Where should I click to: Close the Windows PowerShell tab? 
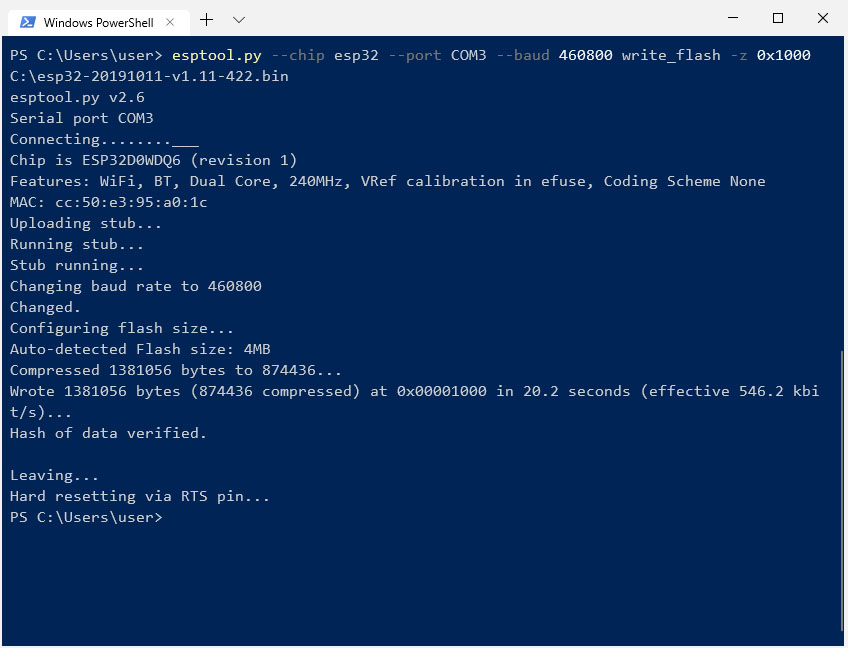pyautogui.click(x=170, y=22)
